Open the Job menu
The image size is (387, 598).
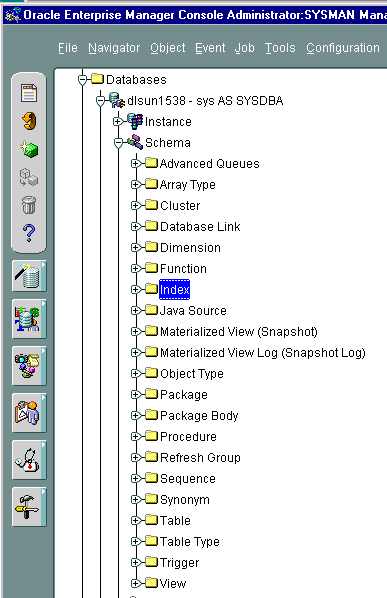click(244, 48)
